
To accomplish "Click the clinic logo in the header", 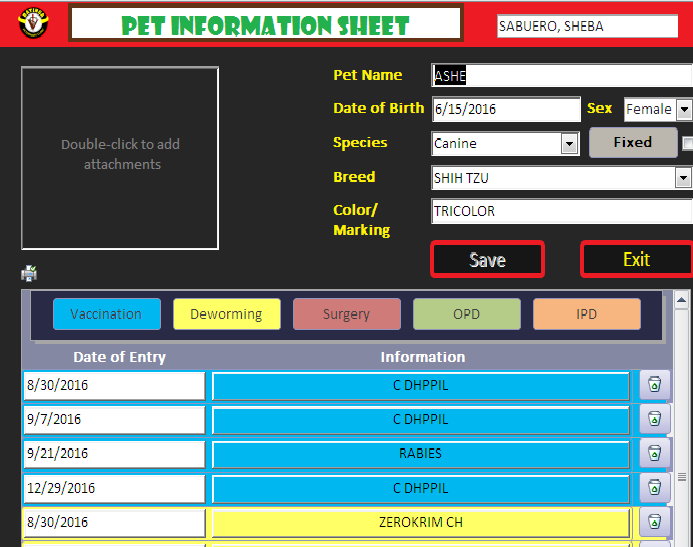I will tap(32, 24).
